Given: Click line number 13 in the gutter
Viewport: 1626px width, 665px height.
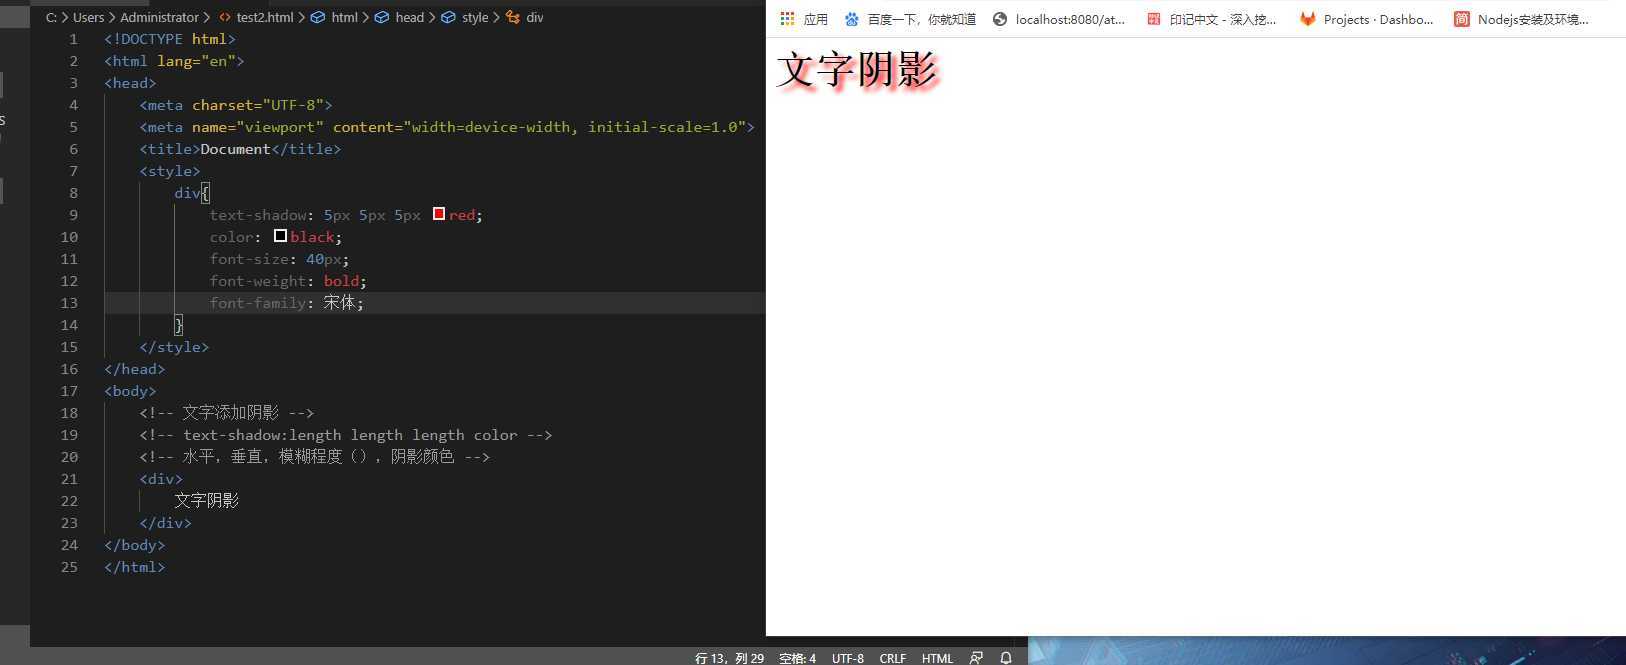Looking at the screenshot, I should tap(69, 303).
